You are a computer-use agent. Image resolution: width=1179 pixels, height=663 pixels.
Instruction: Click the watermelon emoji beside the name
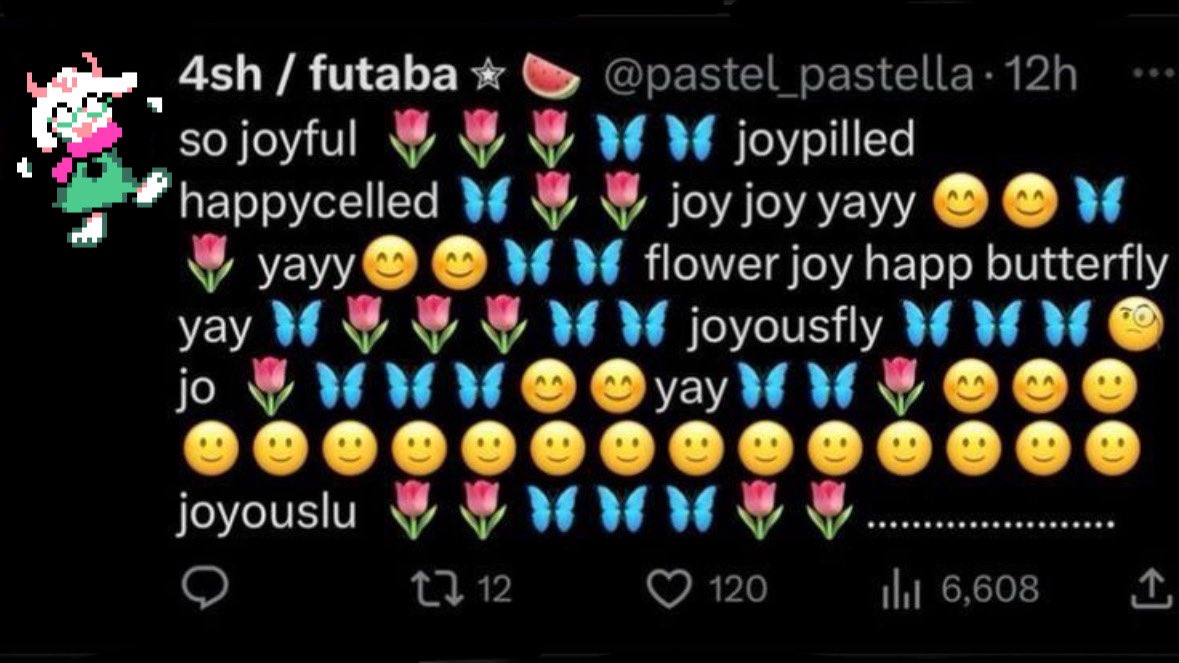tap(551, 75)
